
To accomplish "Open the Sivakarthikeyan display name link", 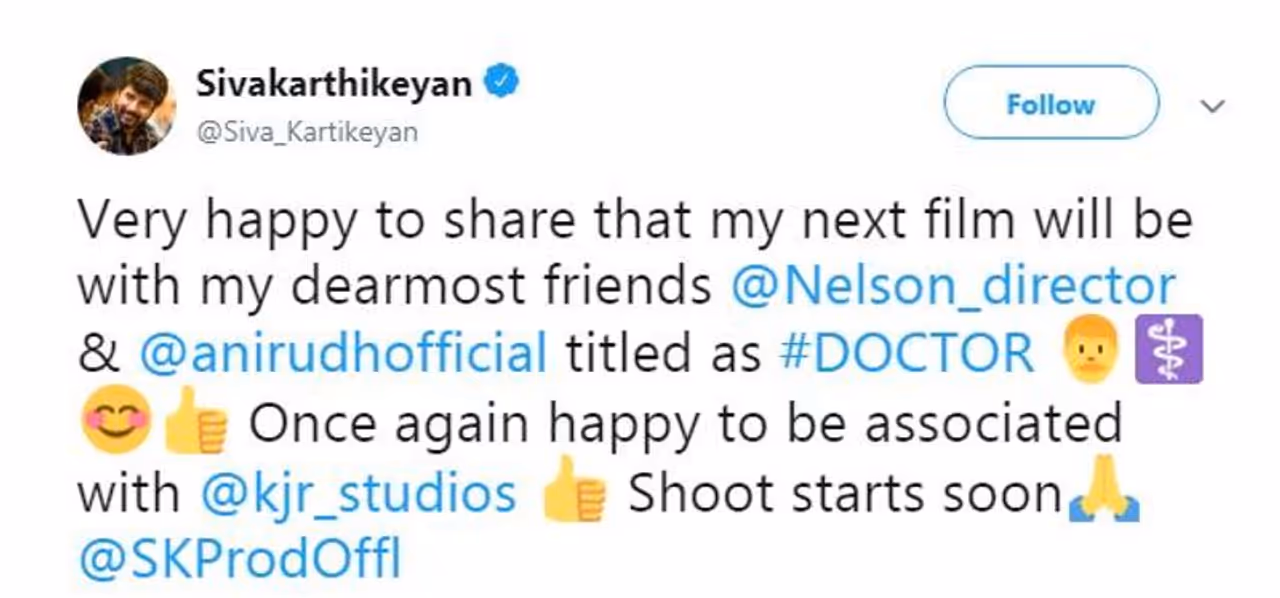I will pos(333,83).
